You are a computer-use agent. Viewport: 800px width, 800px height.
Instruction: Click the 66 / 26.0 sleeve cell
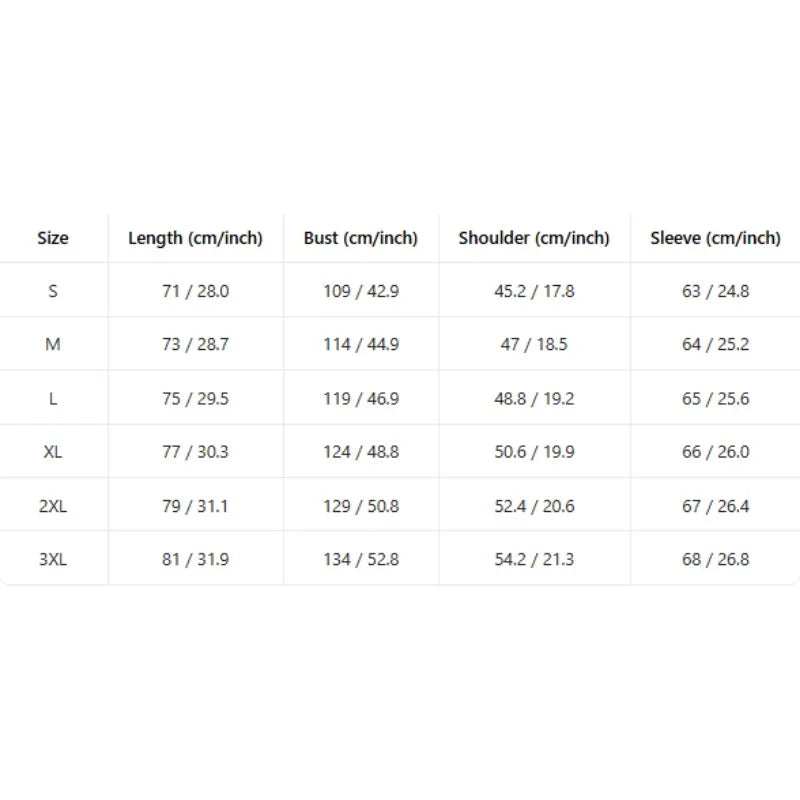coord(715,452)
